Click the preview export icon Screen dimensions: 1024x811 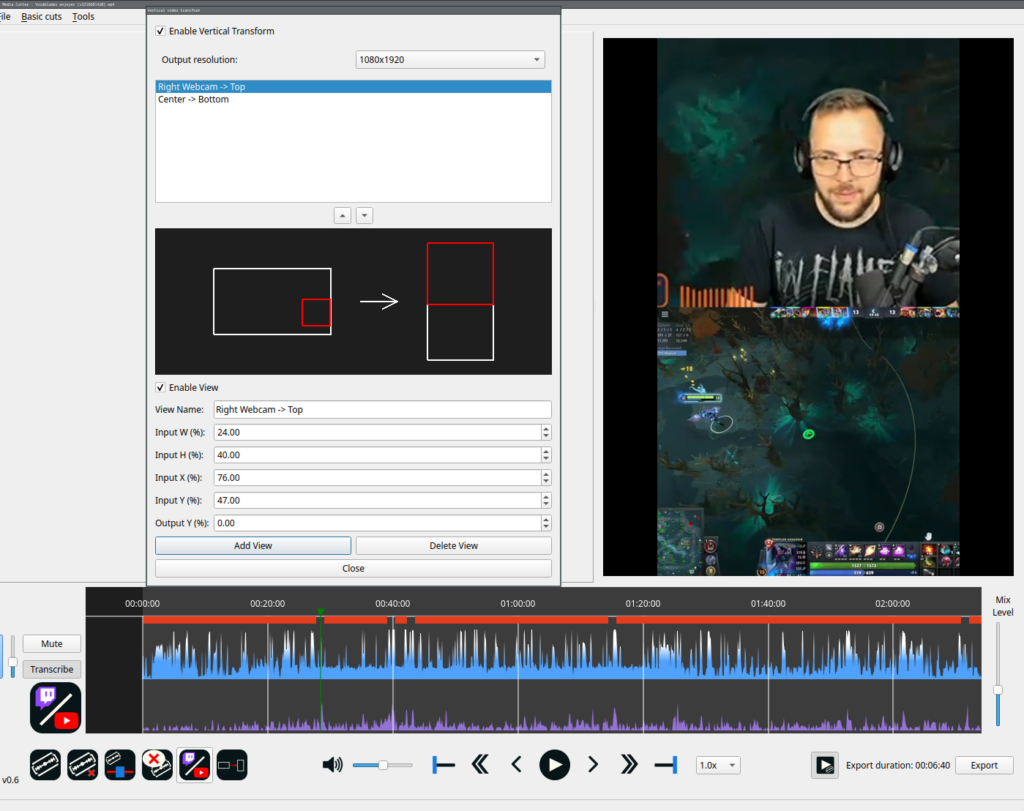825,765
